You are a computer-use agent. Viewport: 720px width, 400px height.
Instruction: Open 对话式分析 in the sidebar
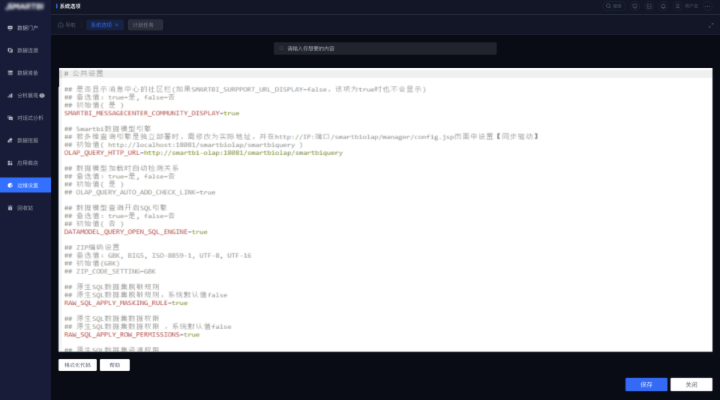click(27, 118)
